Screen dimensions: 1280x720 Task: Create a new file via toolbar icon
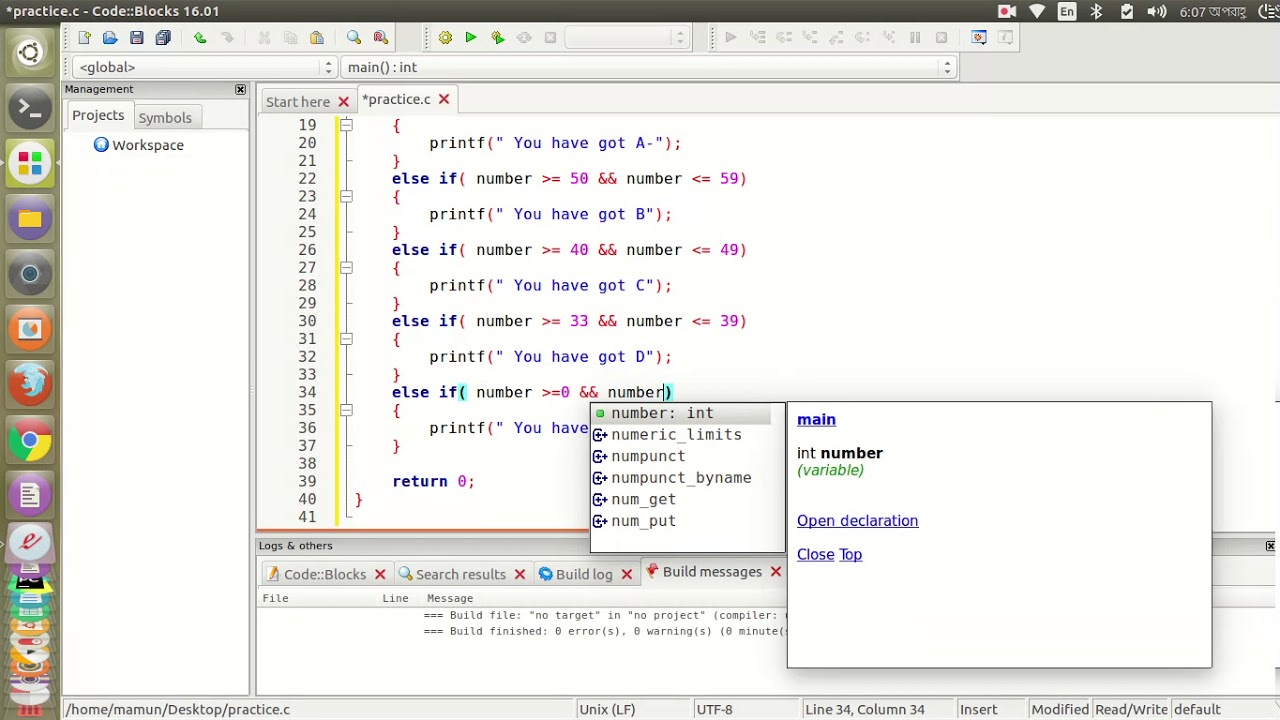coord(84,38)
